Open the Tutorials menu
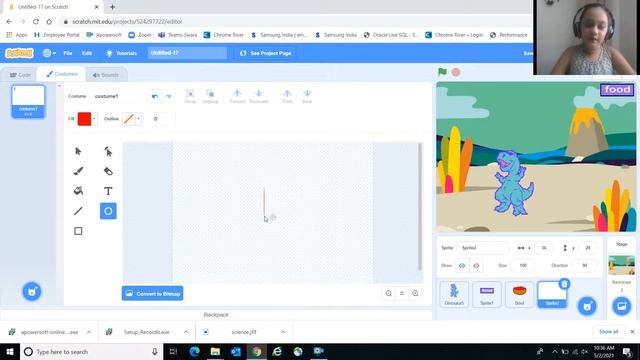Viewport: 640px width, 360px height. click(121, 53)
